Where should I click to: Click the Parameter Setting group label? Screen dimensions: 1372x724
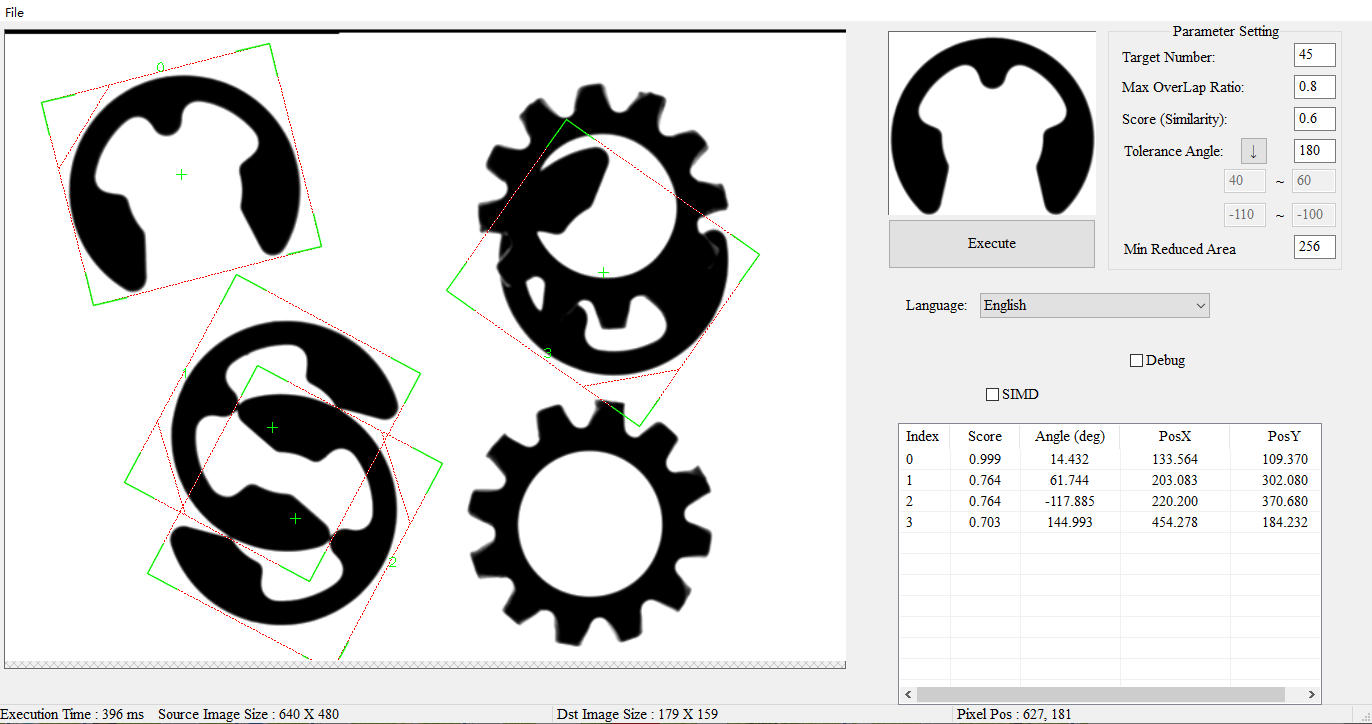pos(1225,31)
